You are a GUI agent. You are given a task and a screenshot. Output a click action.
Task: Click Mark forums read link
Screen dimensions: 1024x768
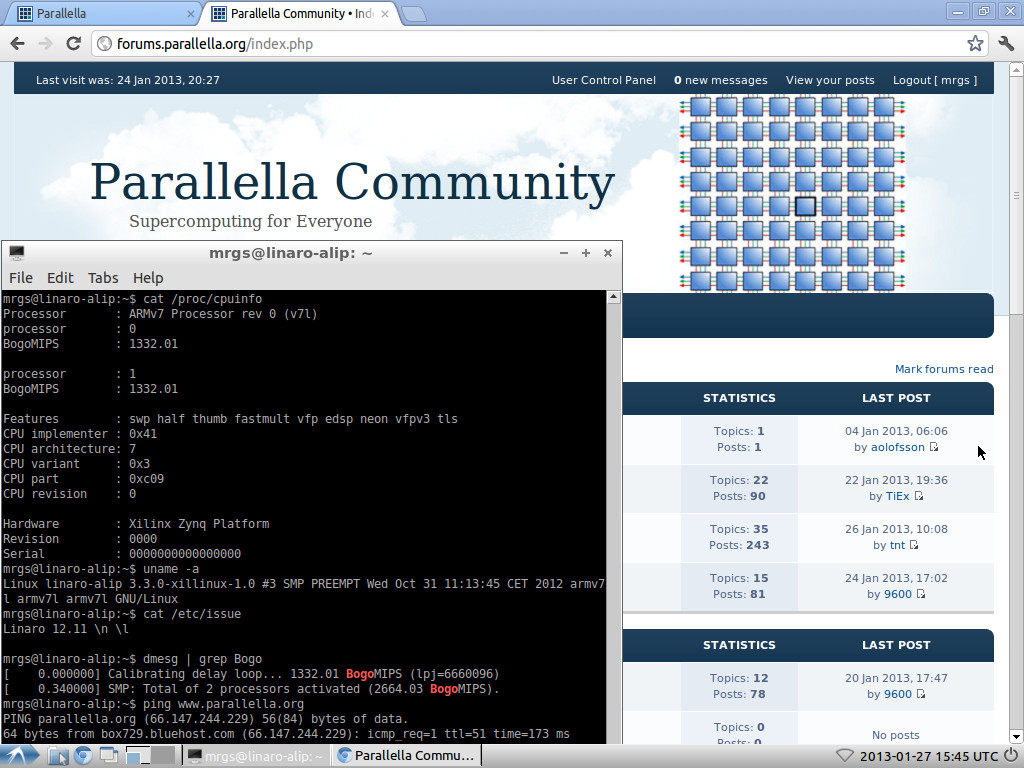point(943,369)
